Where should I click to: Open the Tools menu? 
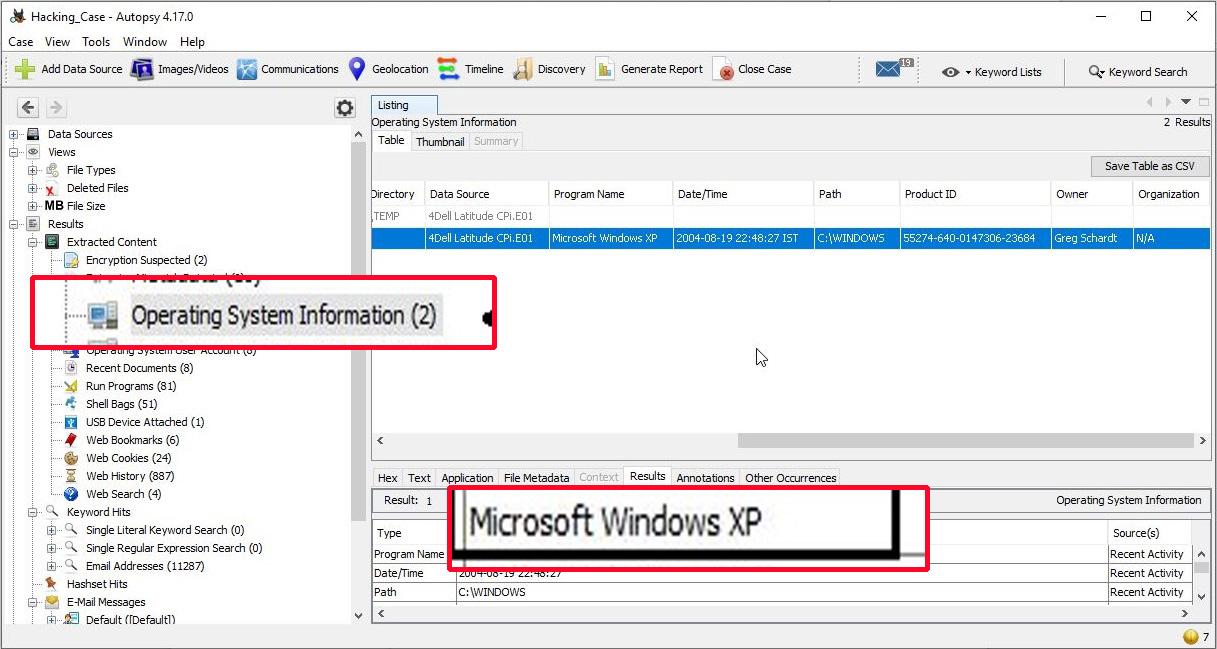pyautogui.click(x=96, y=42)
